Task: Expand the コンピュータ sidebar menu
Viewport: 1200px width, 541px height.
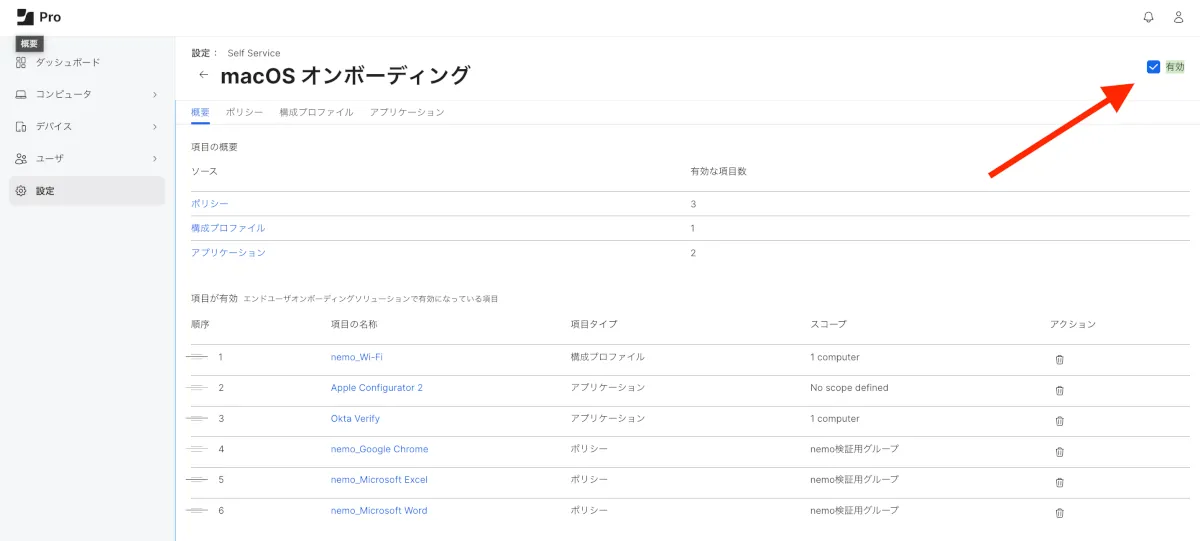Action: click(x=87, y=94)
